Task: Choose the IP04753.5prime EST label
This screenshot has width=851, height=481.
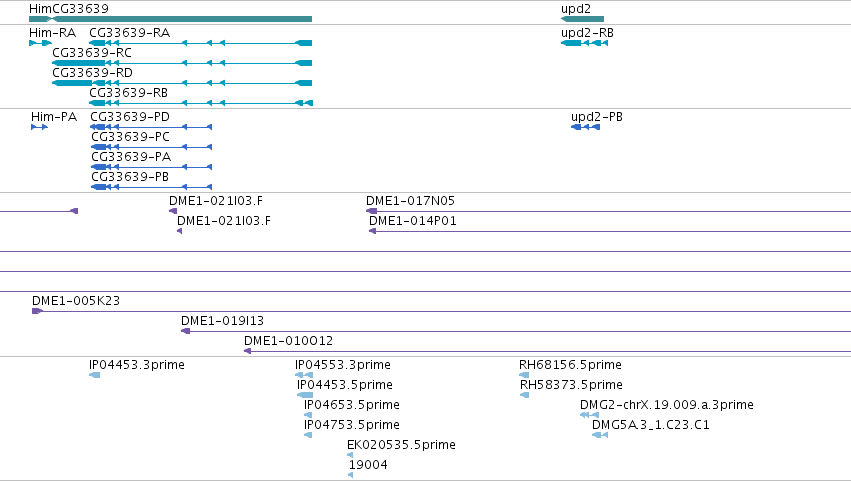Action: coord(352,425)
